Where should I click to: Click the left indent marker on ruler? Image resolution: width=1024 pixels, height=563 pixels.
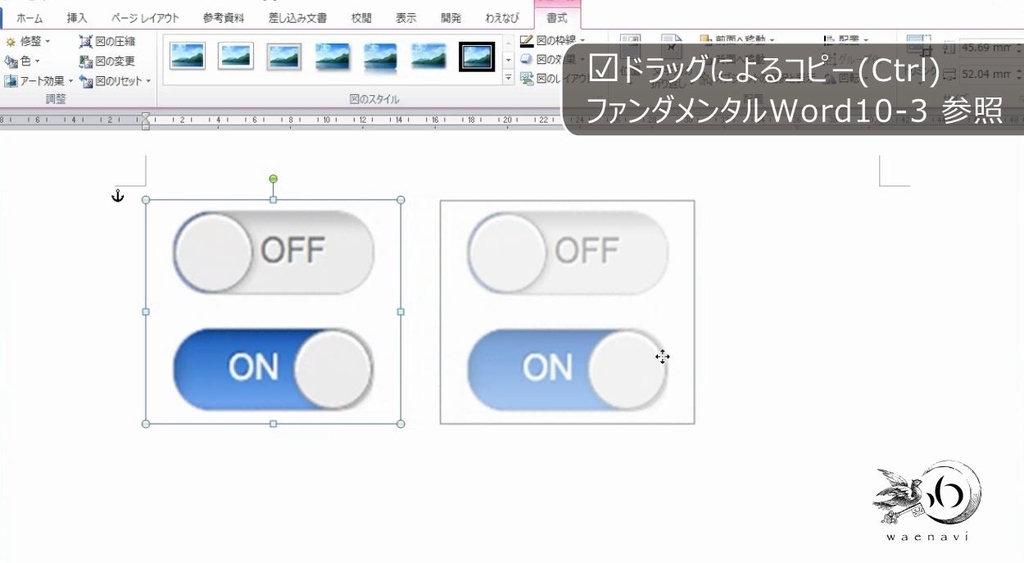(x=146, y=125)
